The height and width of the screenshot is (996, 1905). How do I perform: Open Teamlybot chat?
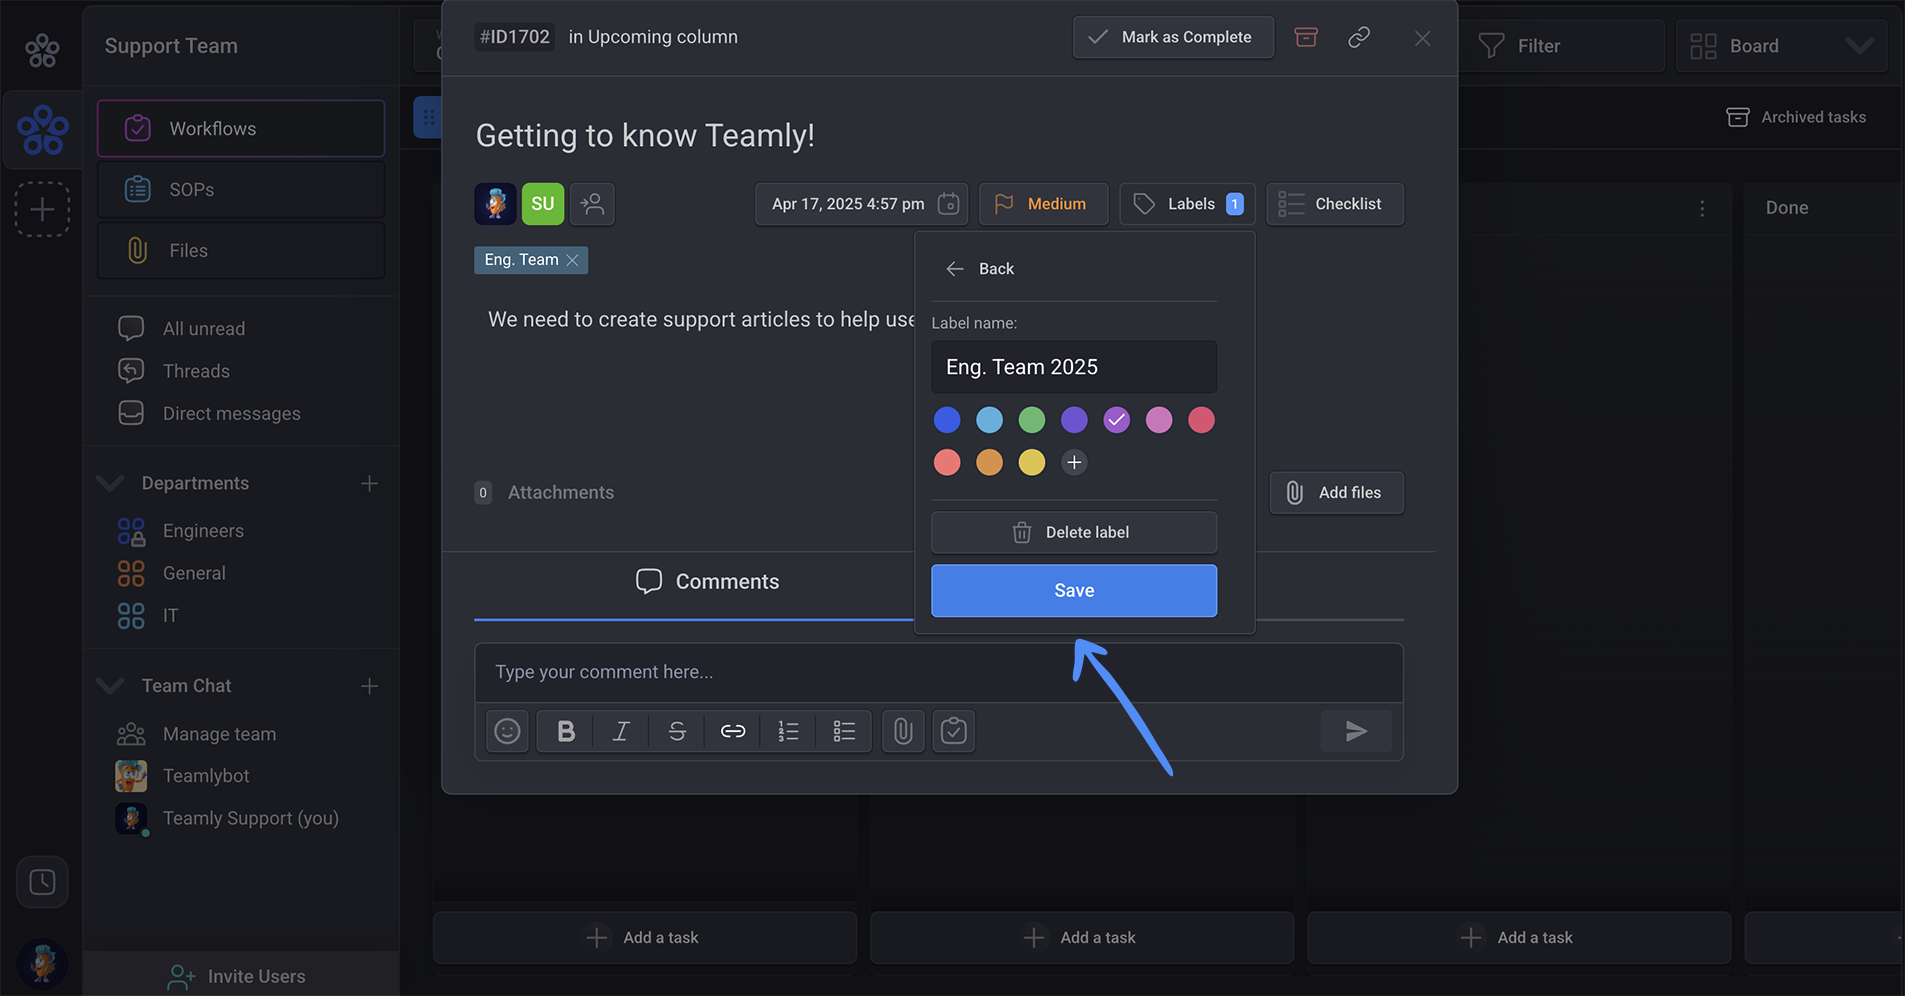(183, 776)
